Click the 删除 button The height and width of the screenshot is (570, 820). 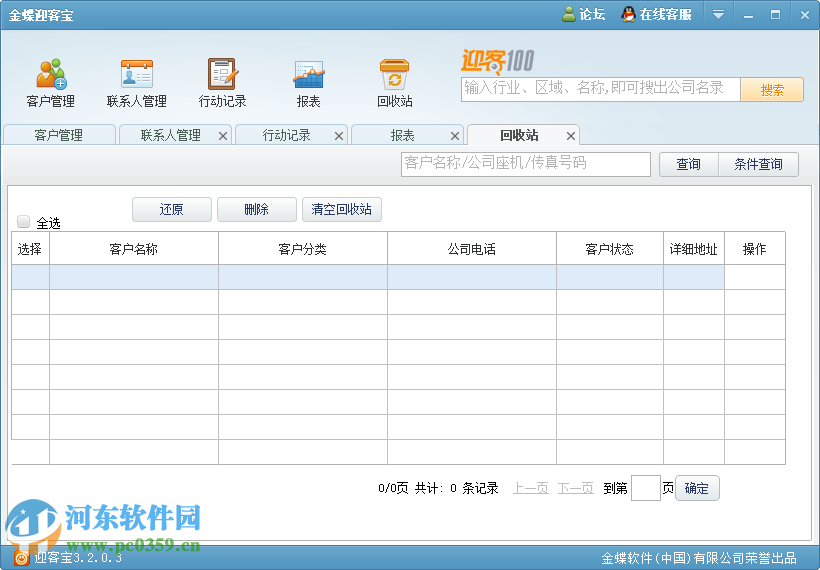[257, 210]
